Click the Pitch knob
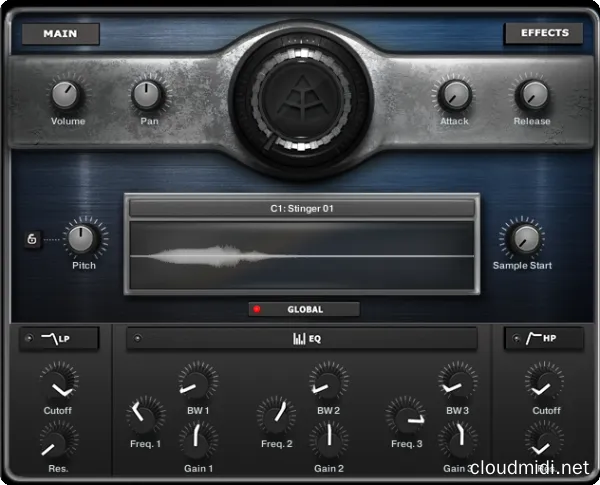 pos(81,238)
